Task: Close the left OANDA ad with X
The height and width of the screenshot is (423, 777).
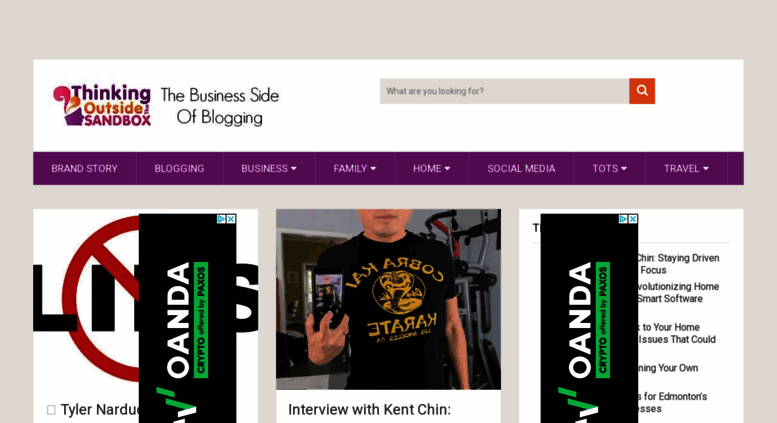Action: pyautogui.click(x=231, y=219)
